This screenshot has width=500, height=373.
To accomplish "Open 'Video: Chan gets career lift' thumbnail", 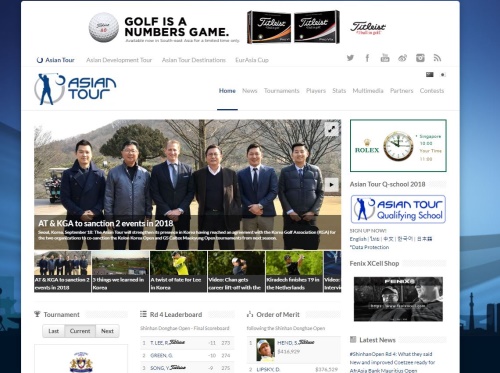I will click(x=236, y=272).
